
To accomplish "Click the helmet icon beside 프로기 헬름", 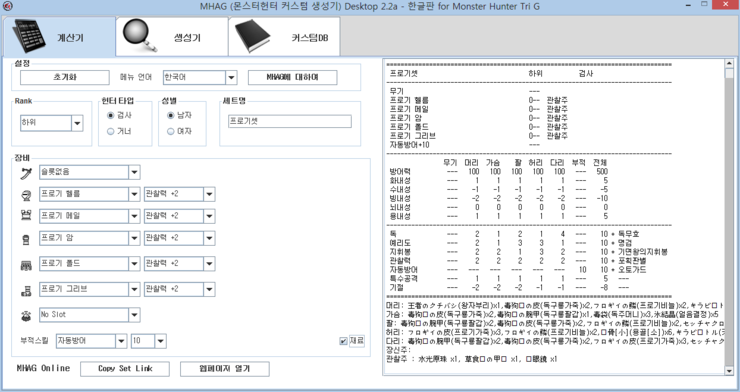I will tap(26, 195).
